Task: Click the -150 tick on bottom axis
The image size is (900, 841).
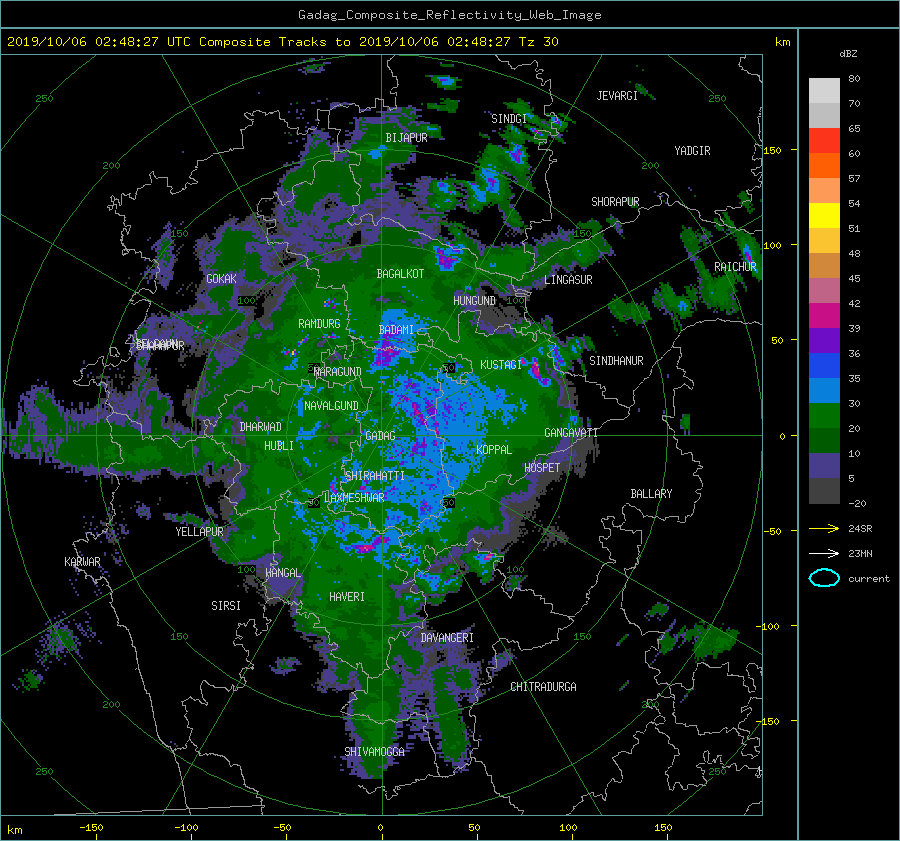Action: pyautogui.click(x=91, y=828)
